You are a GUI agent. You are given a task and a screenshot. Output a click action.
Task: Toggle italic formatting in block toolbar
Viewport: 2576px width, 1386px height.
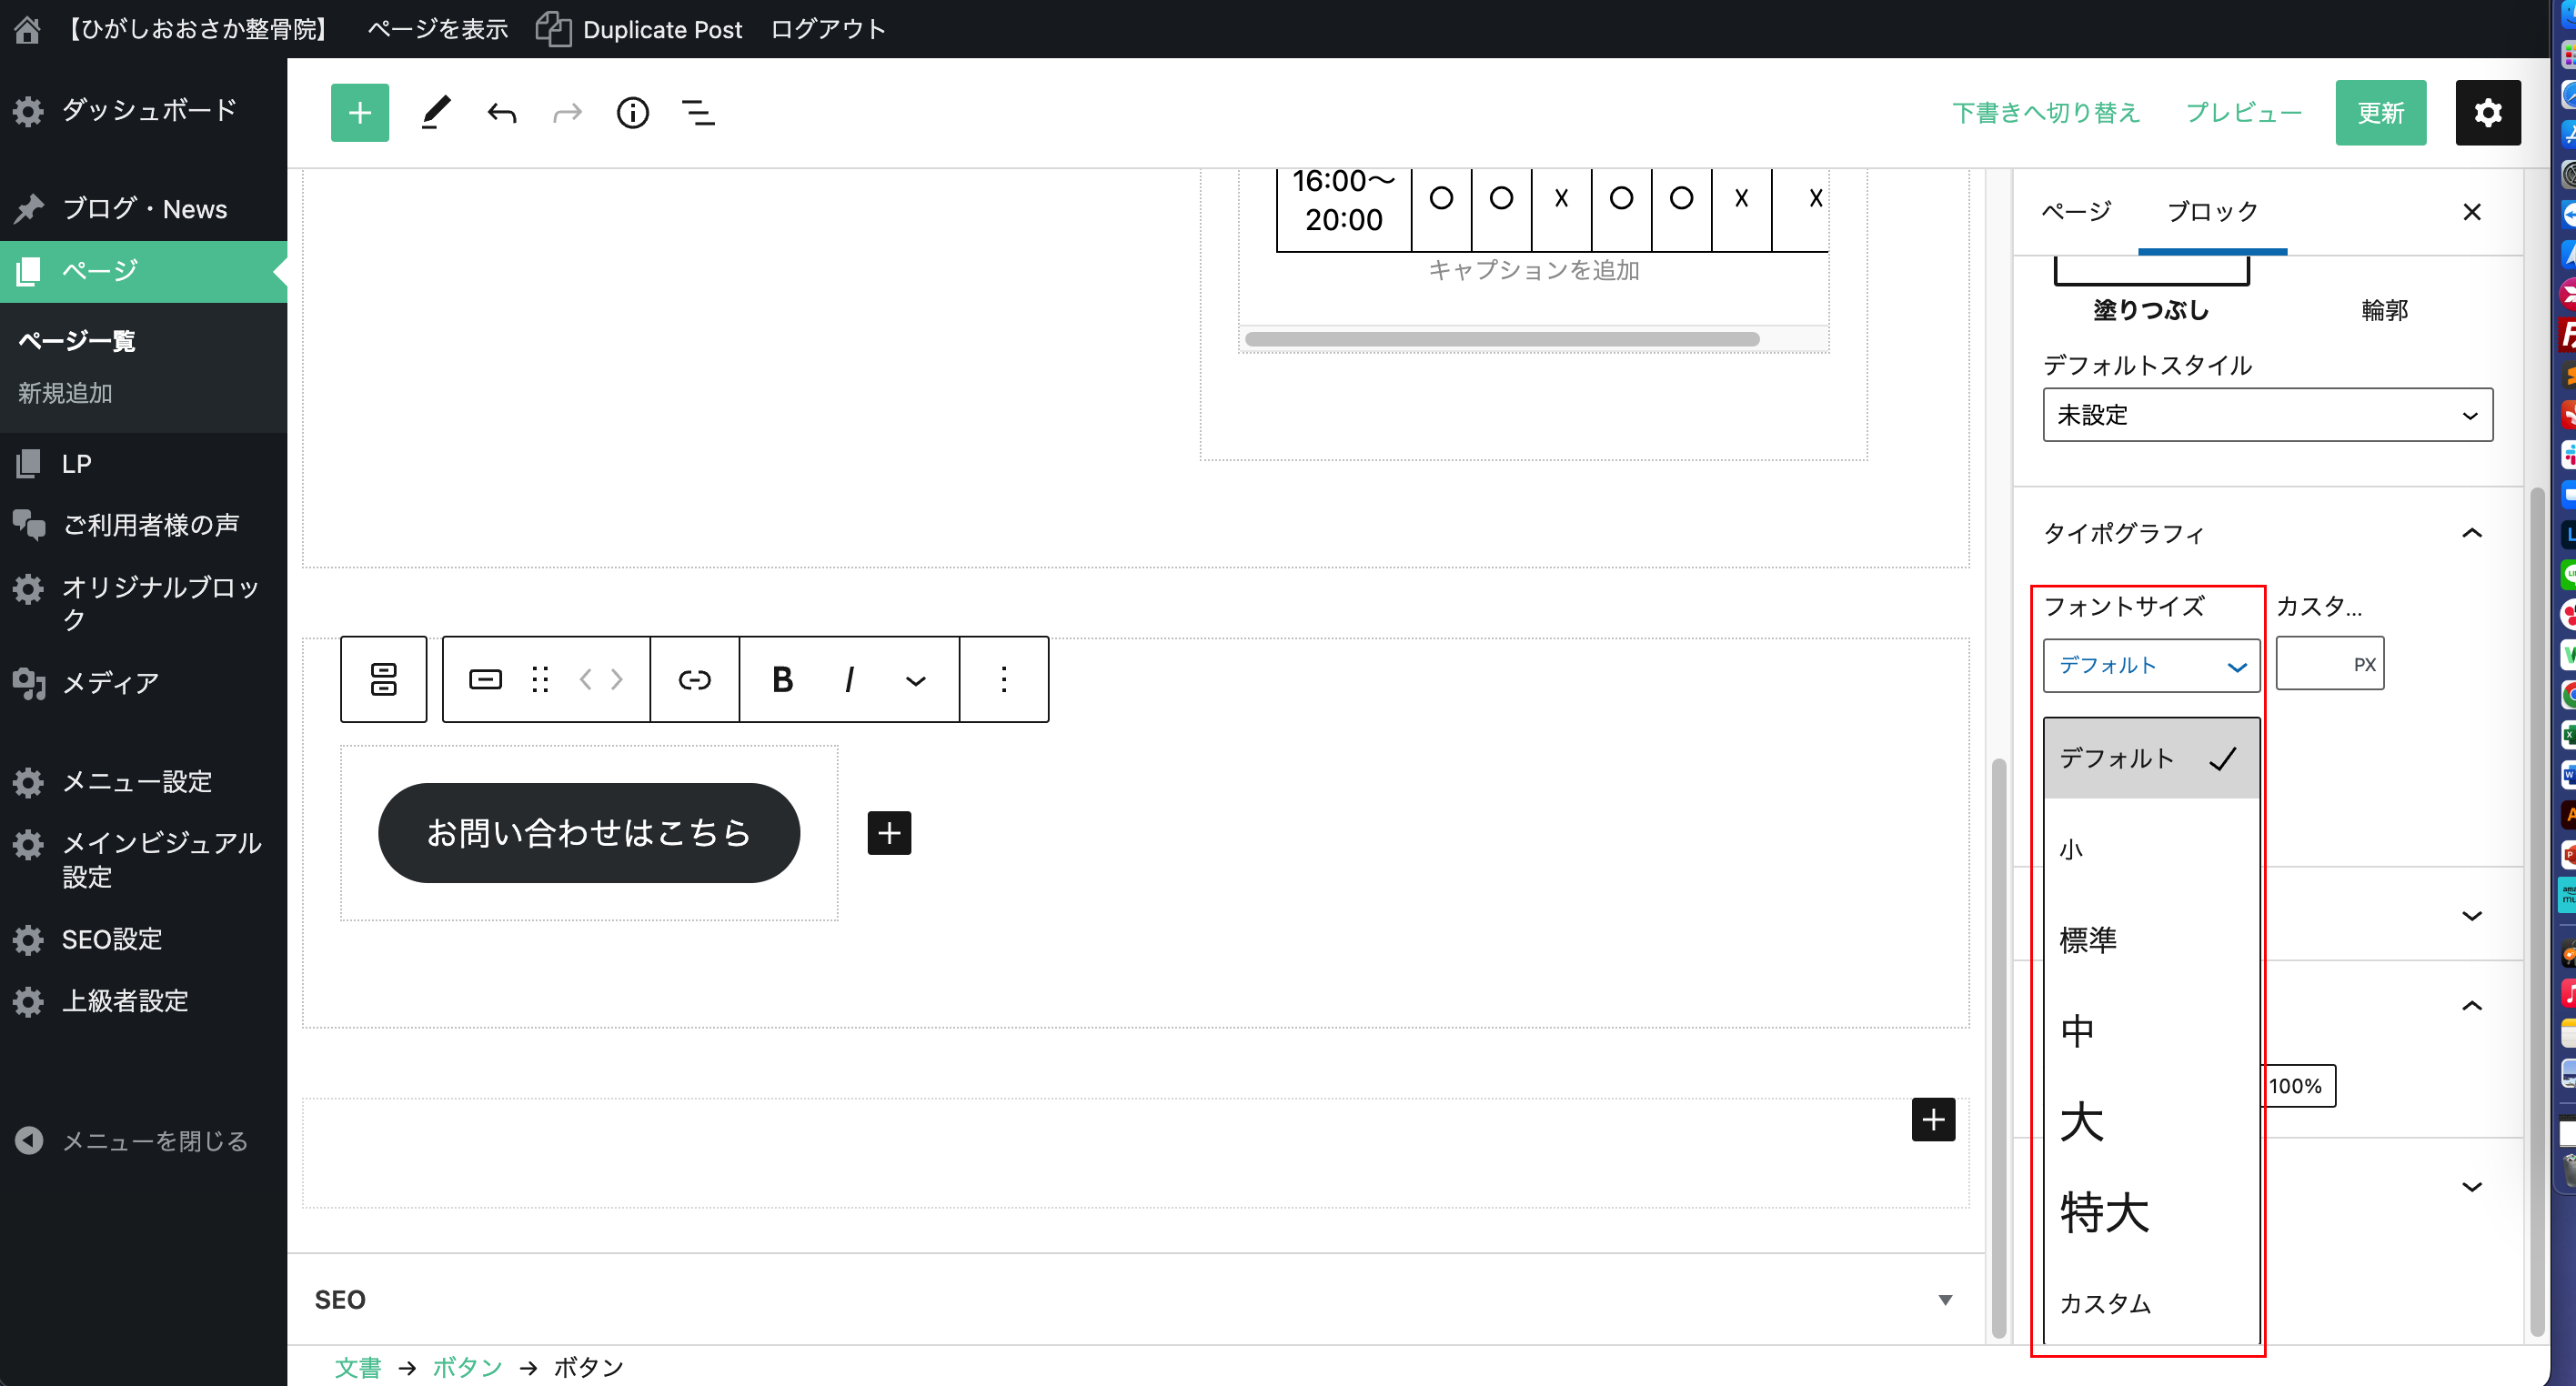(x=848, y=680)
